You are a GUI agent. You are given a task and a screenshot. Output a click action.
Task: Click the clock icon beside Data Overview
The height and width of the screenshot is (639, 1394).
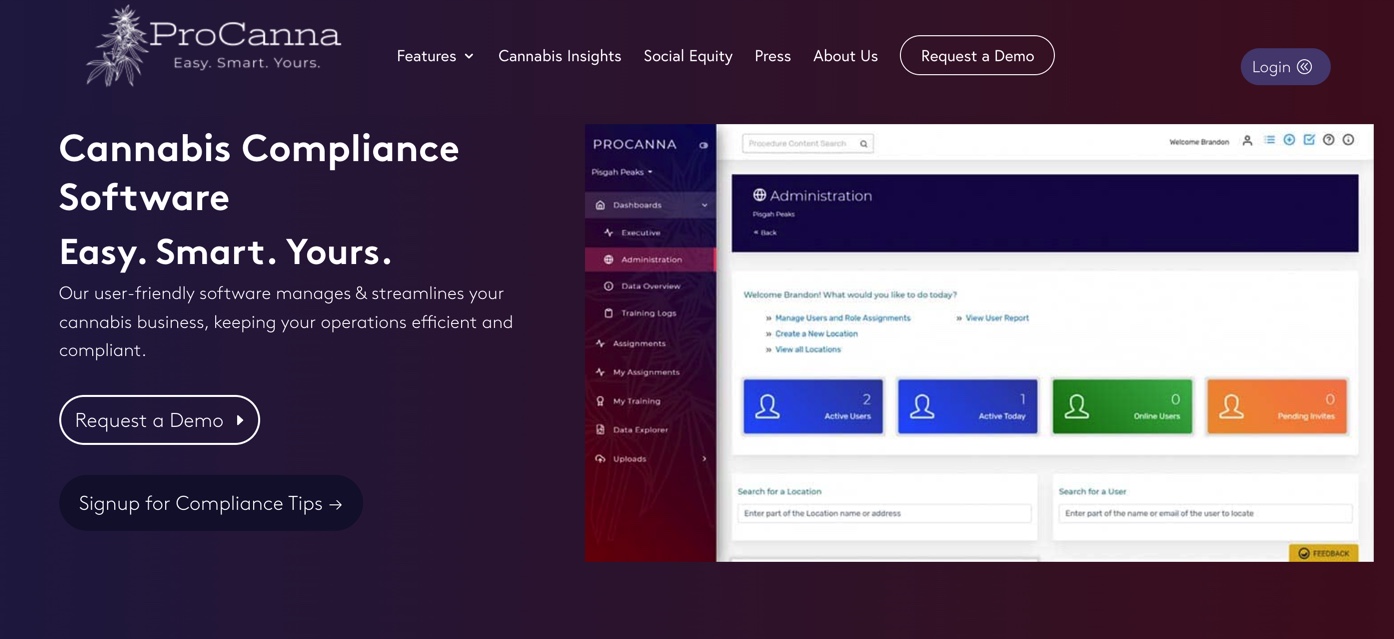[608, 286]
